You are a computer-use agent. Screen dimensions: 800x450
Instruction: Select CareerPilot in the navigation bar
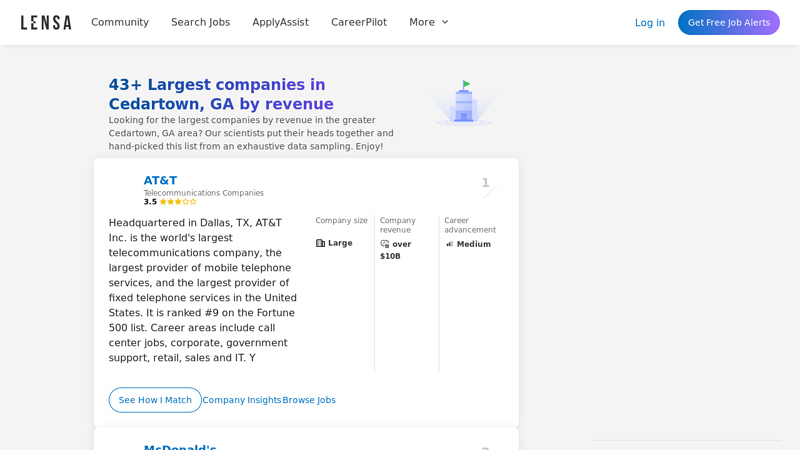359,22
